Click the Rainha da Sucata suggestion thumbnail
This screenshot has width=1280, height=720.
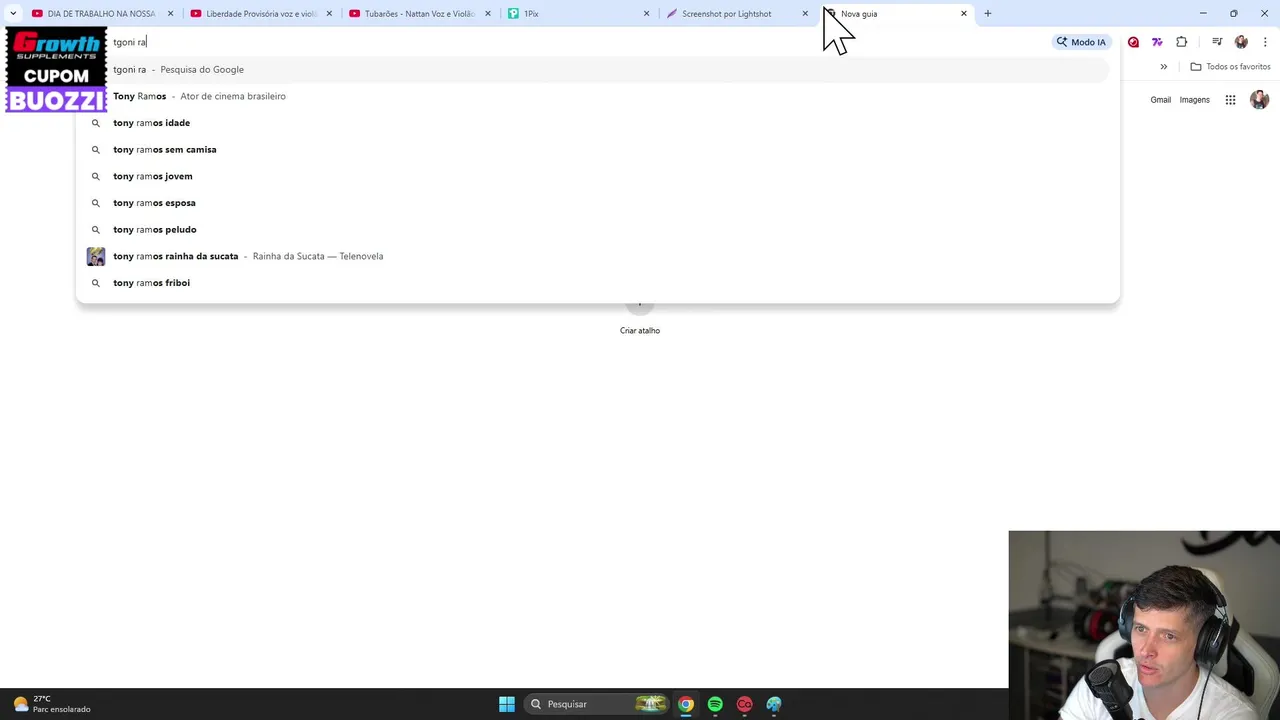tap(96, 256)
